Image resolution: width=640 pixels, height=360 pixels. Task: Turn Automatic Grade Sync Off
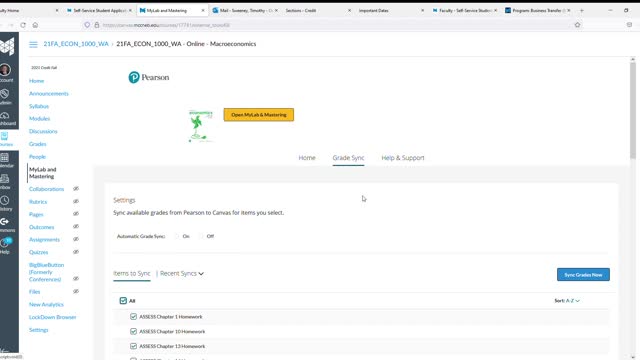(201, 236)
